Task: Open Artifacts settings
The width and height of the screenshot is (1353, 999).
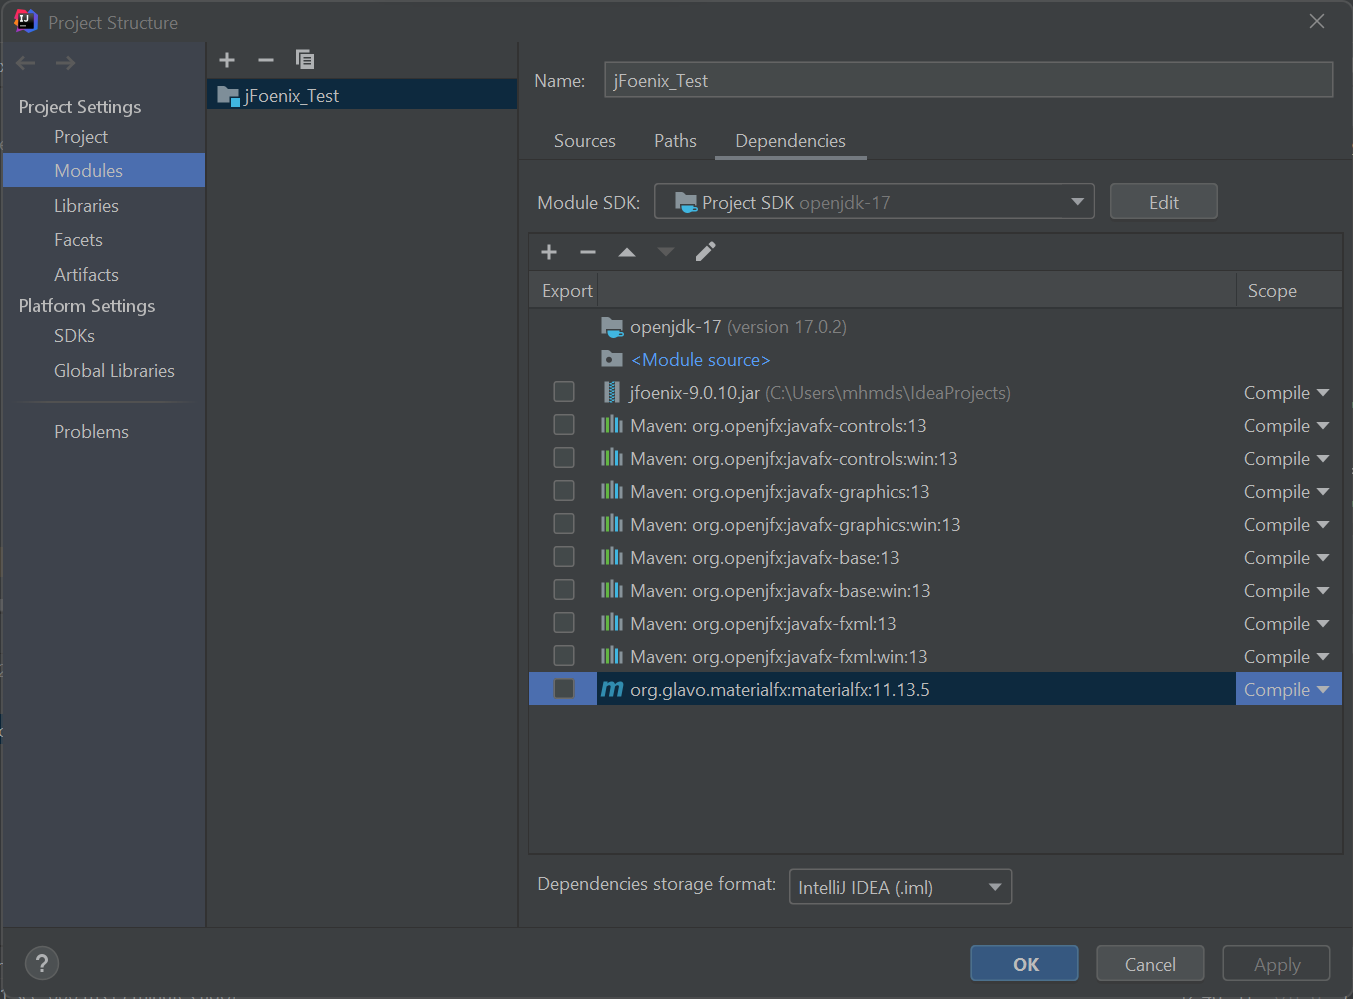Action: pos(86,275)
